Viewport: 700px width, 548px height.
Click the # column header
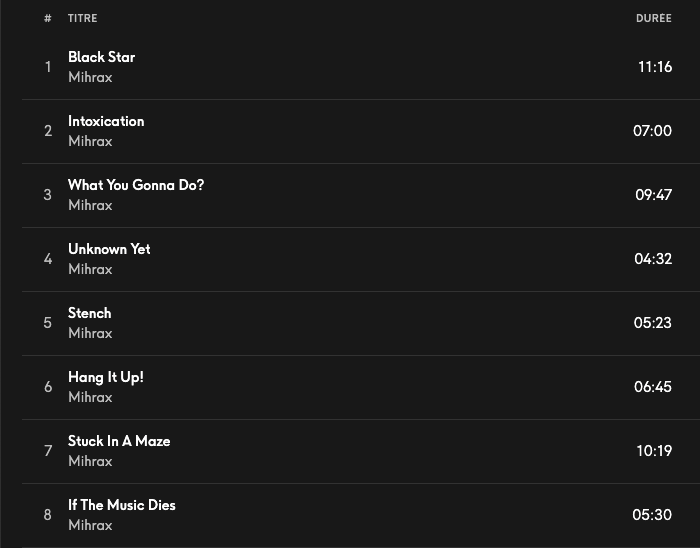pos(48,18)
